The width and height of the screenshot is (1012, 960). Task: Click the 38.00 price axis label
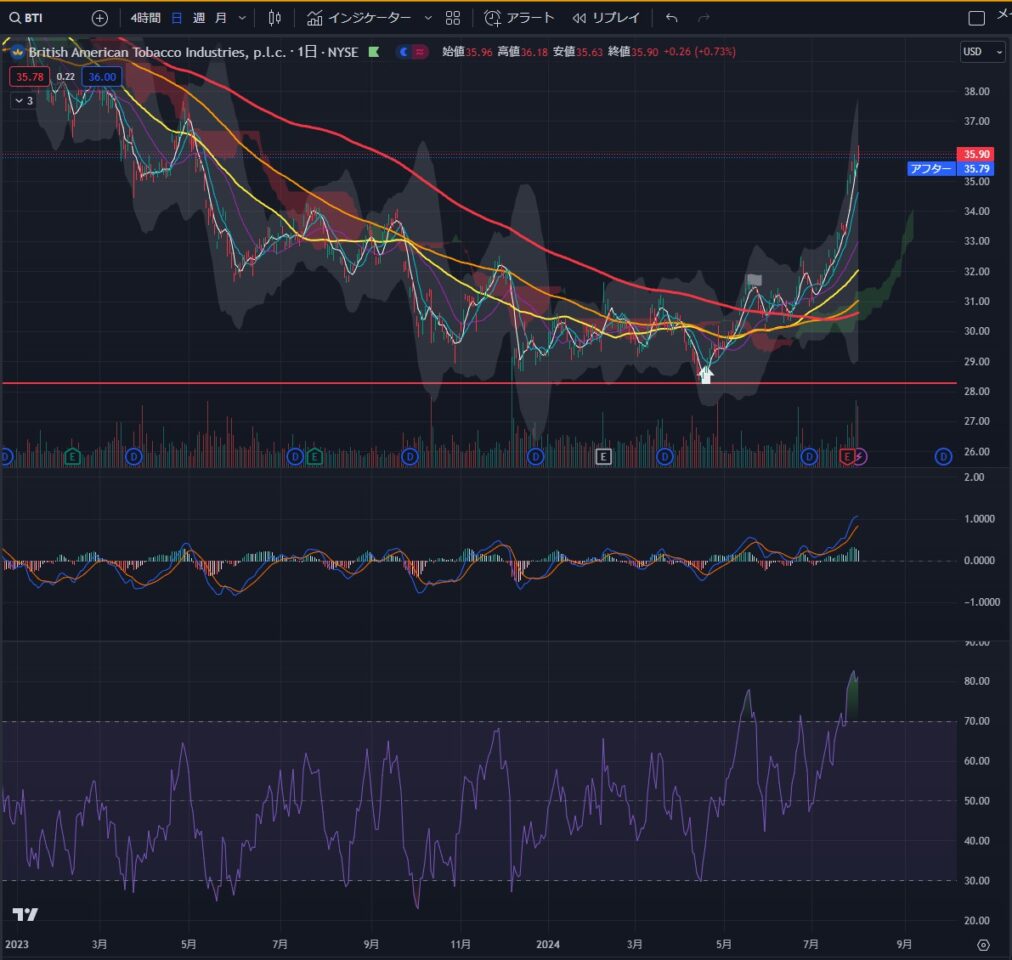tap(977, 92)
